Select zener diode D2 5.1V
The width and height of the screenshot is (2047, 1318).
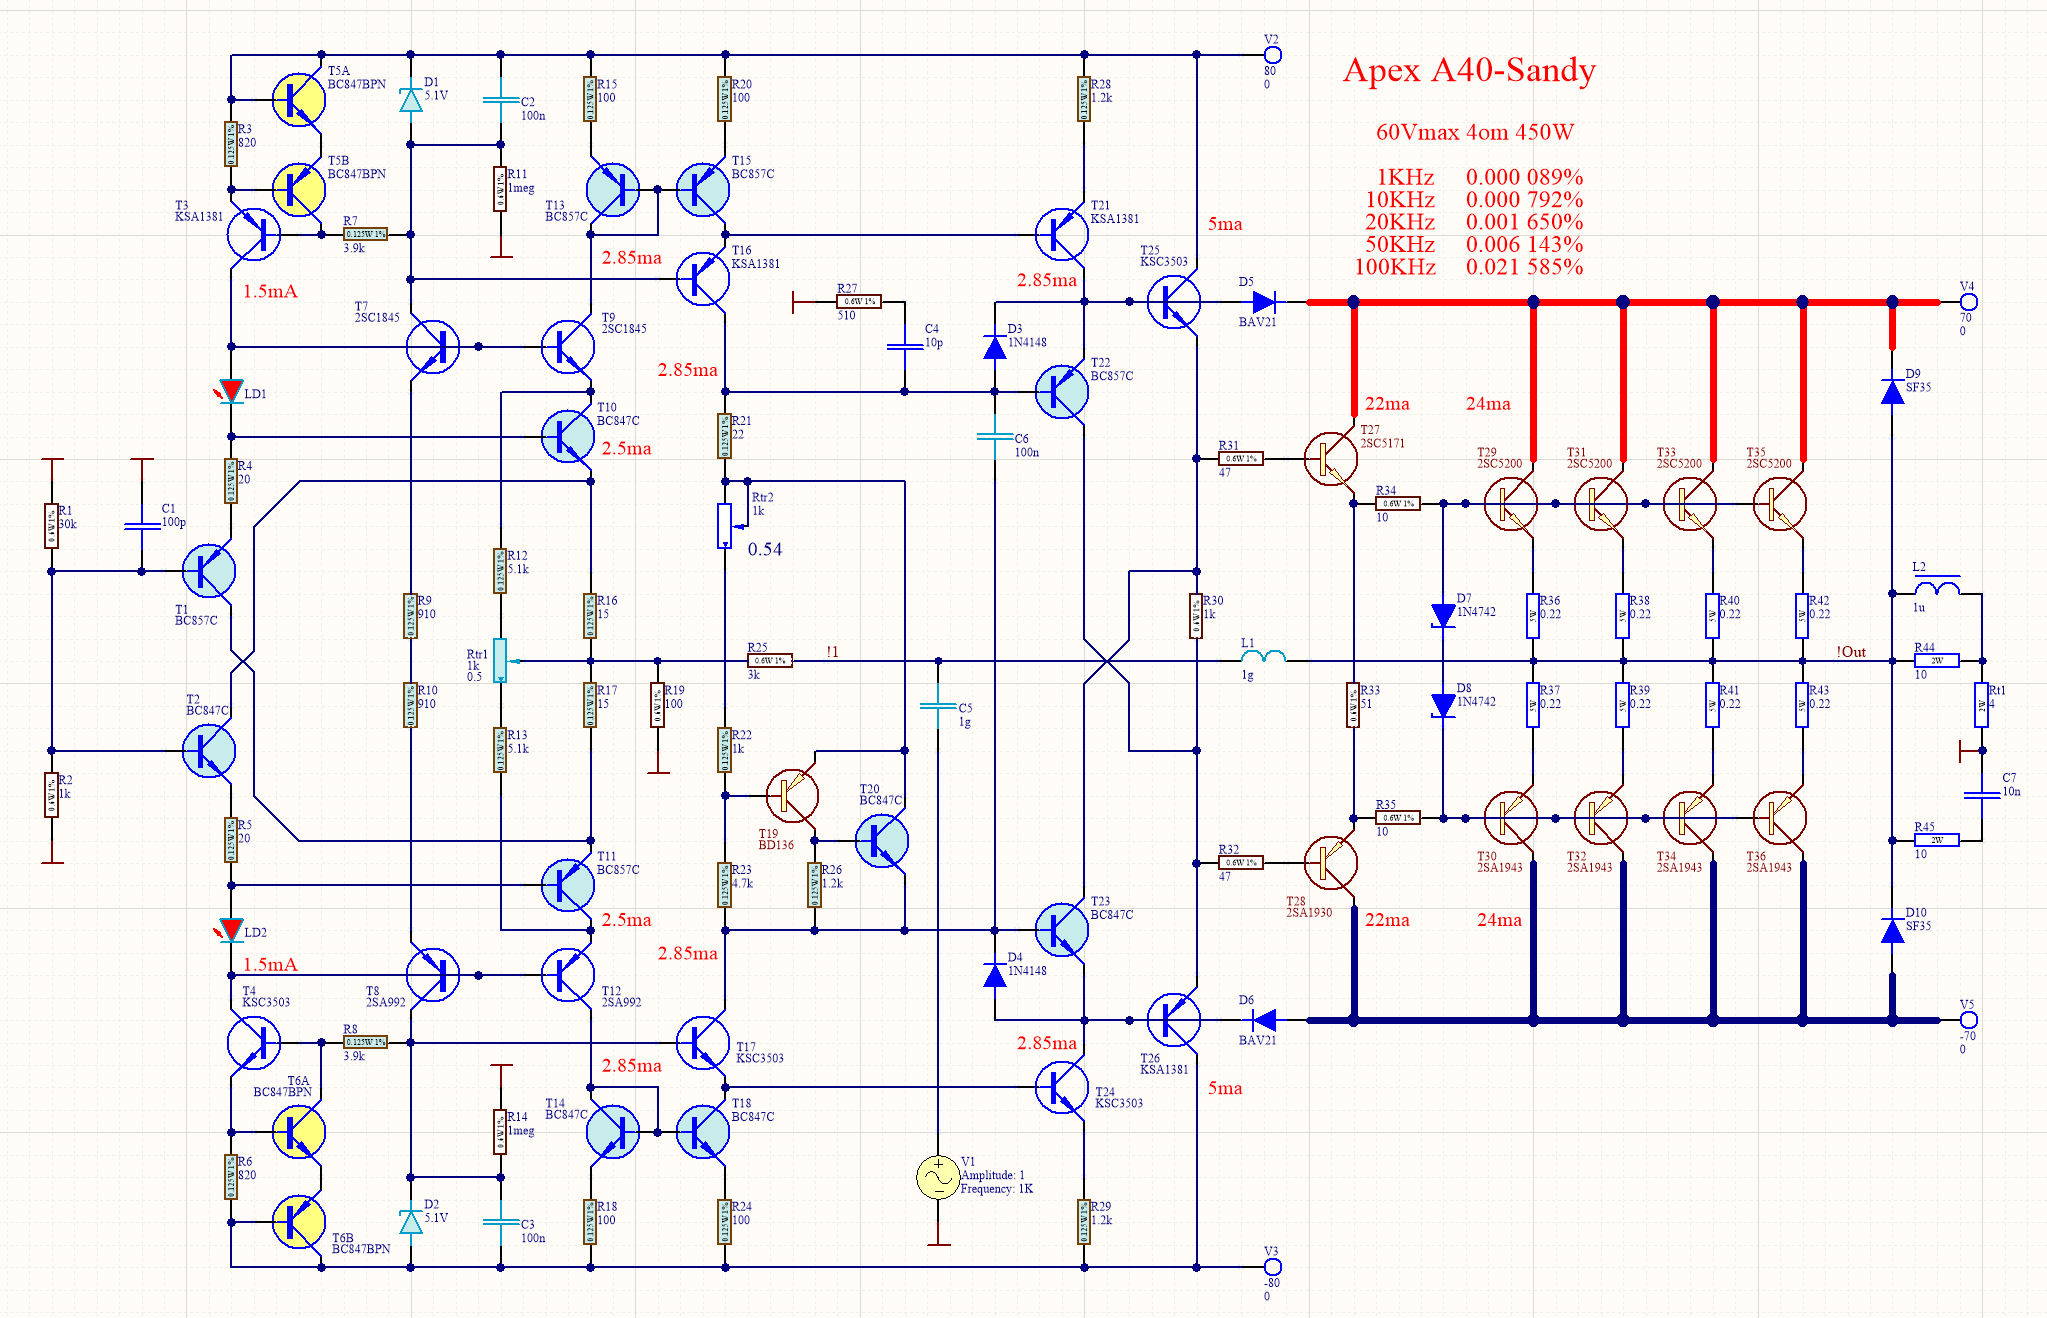coord(410,1221)
